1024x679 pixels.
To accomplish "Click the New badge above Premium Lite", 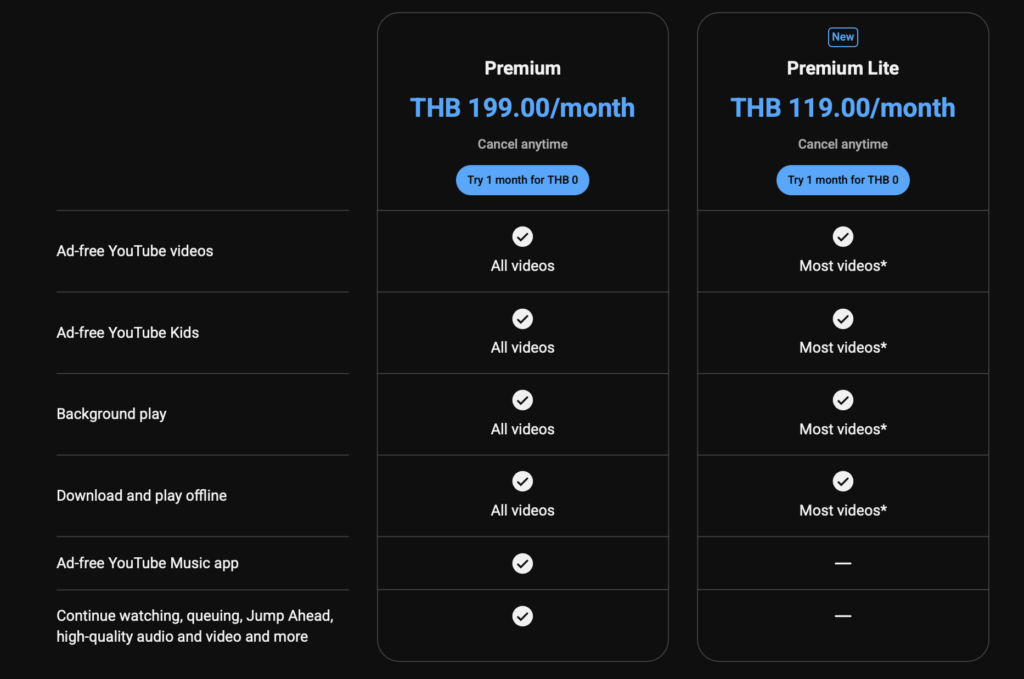I will [x=843, y=37].
